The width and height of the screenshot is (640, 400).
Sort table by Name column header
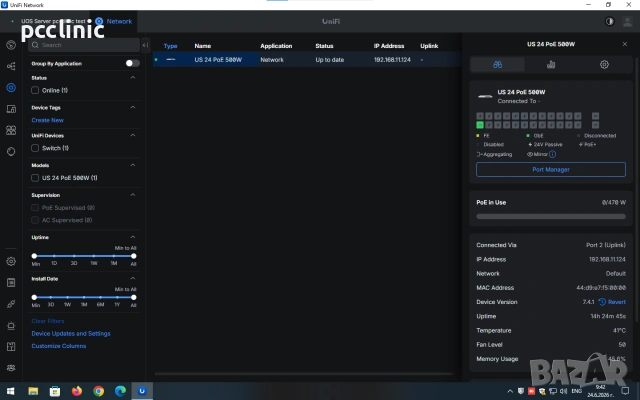click(203, 46)
